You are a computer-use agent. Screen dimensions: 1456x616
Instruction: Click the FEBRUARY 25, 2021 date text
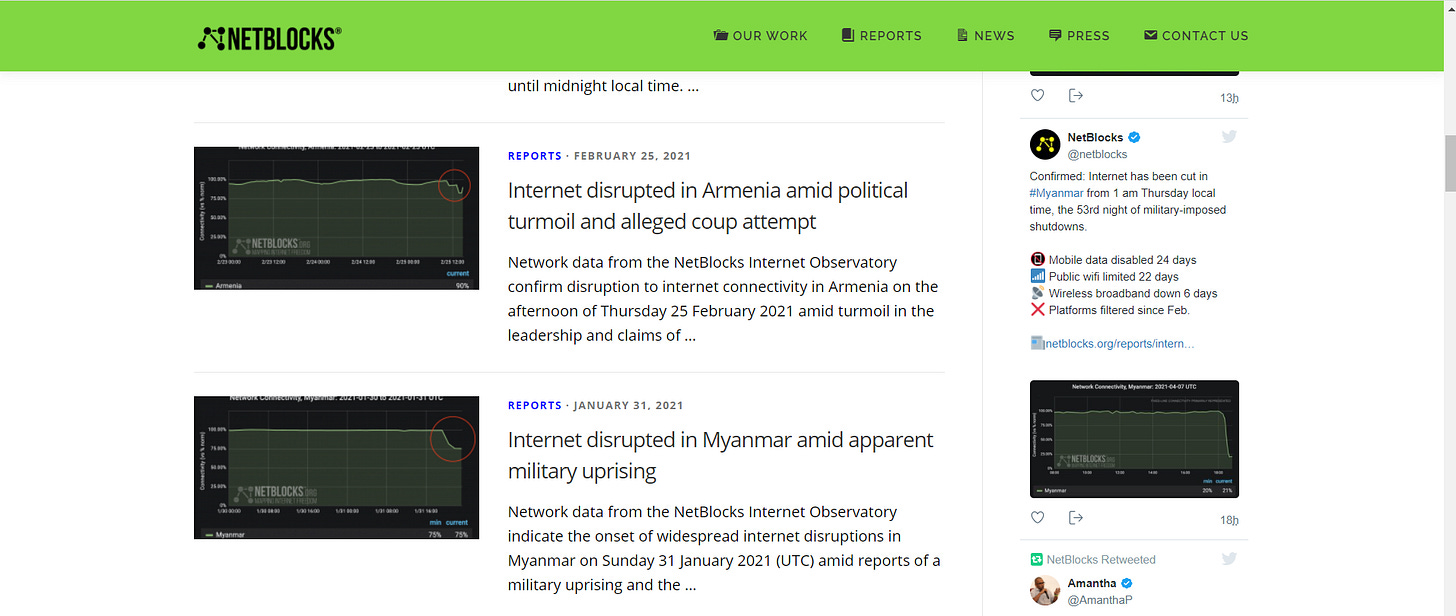tap(632, 156)
